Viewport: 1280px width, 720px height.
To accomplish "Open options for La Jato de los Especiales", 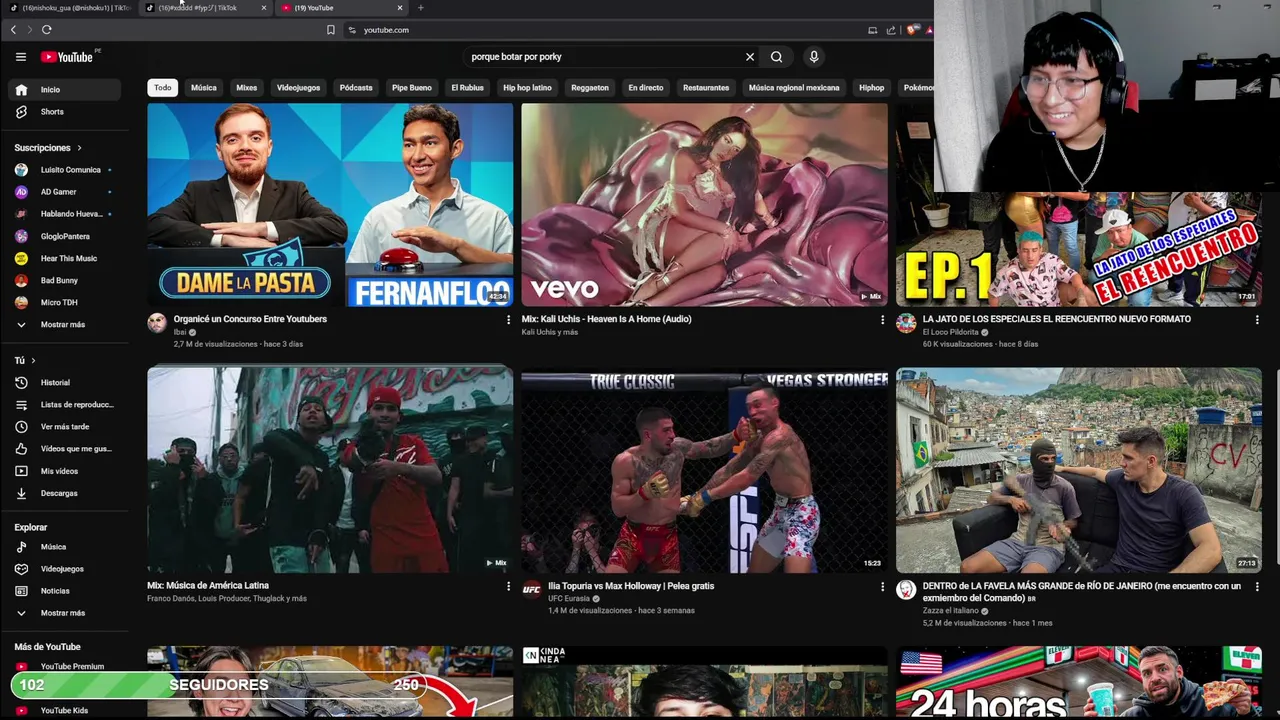I will (x=1257, y=320).
